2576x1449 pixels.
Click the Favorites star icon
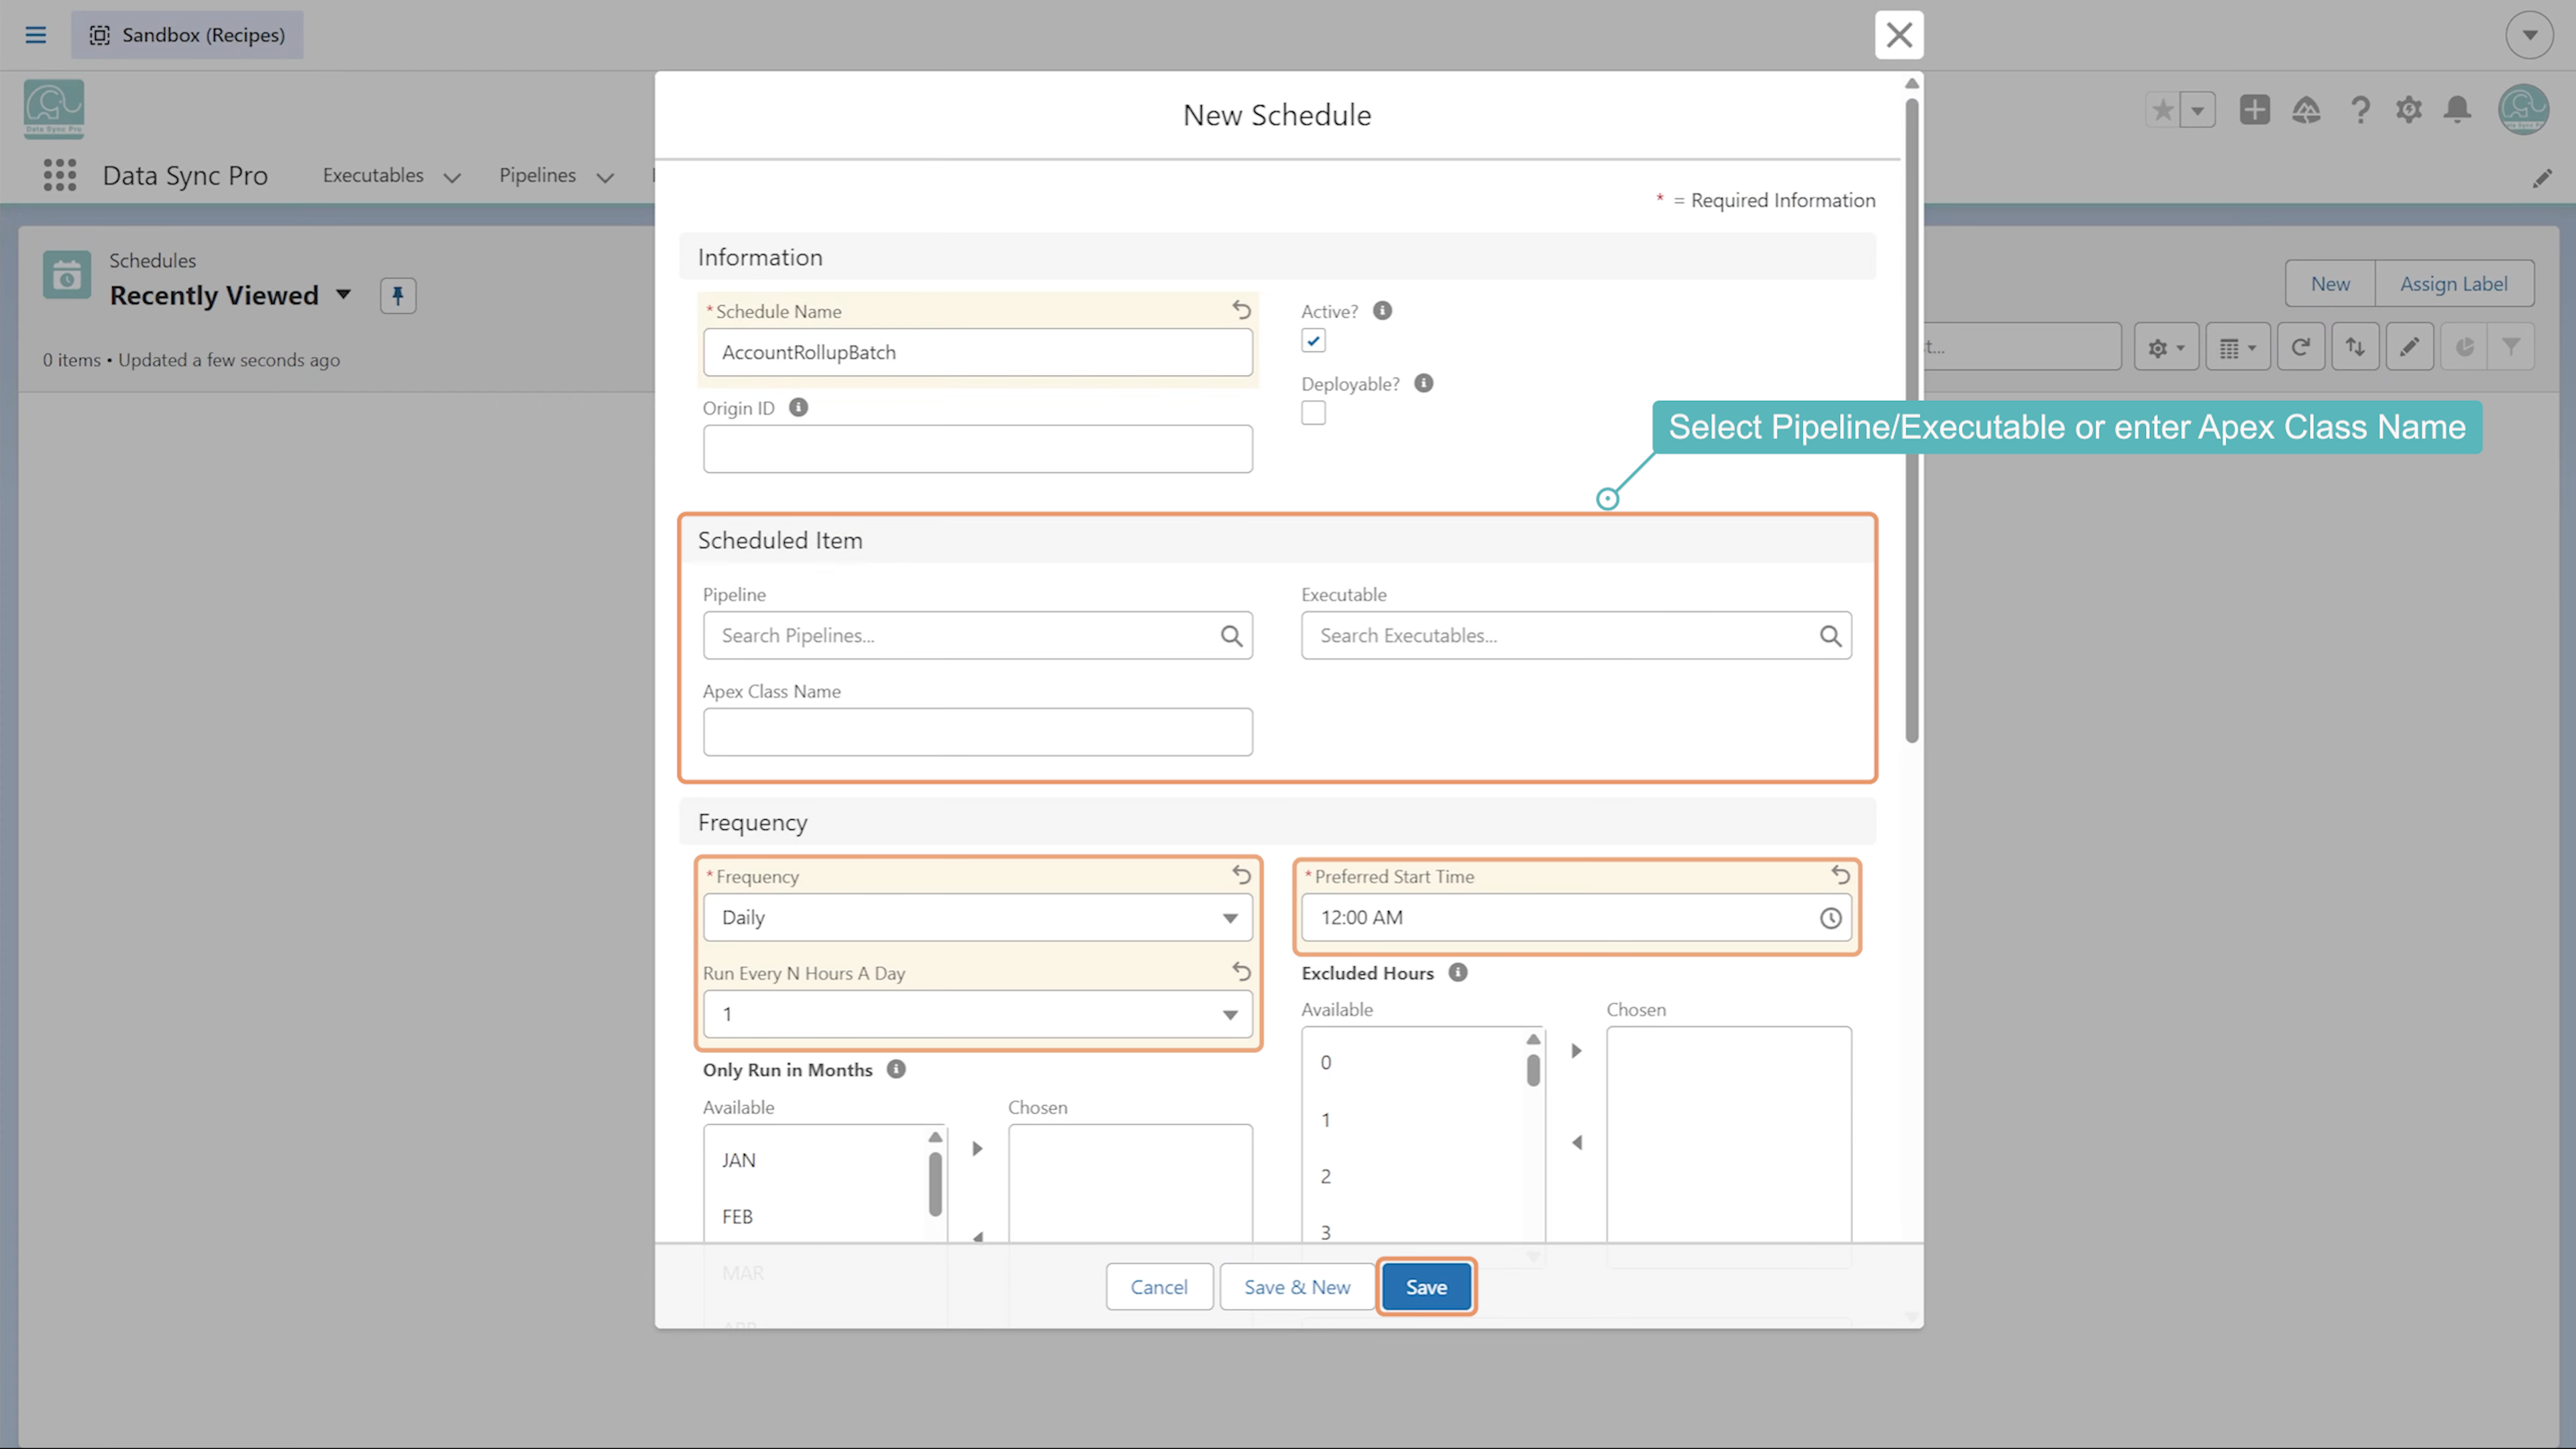pos(2163,110)
